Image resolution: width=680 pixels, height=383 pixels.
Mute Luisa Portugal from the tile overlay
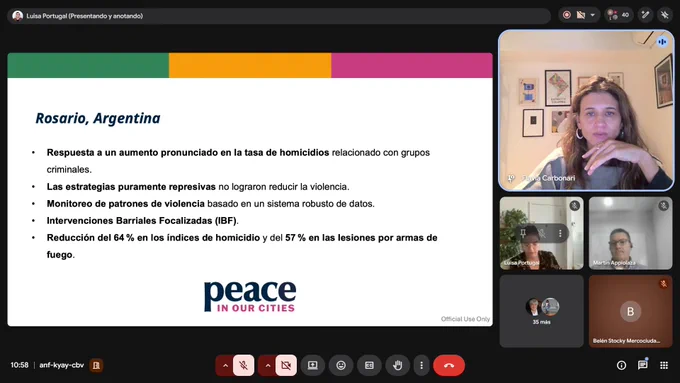click(542, 234)
